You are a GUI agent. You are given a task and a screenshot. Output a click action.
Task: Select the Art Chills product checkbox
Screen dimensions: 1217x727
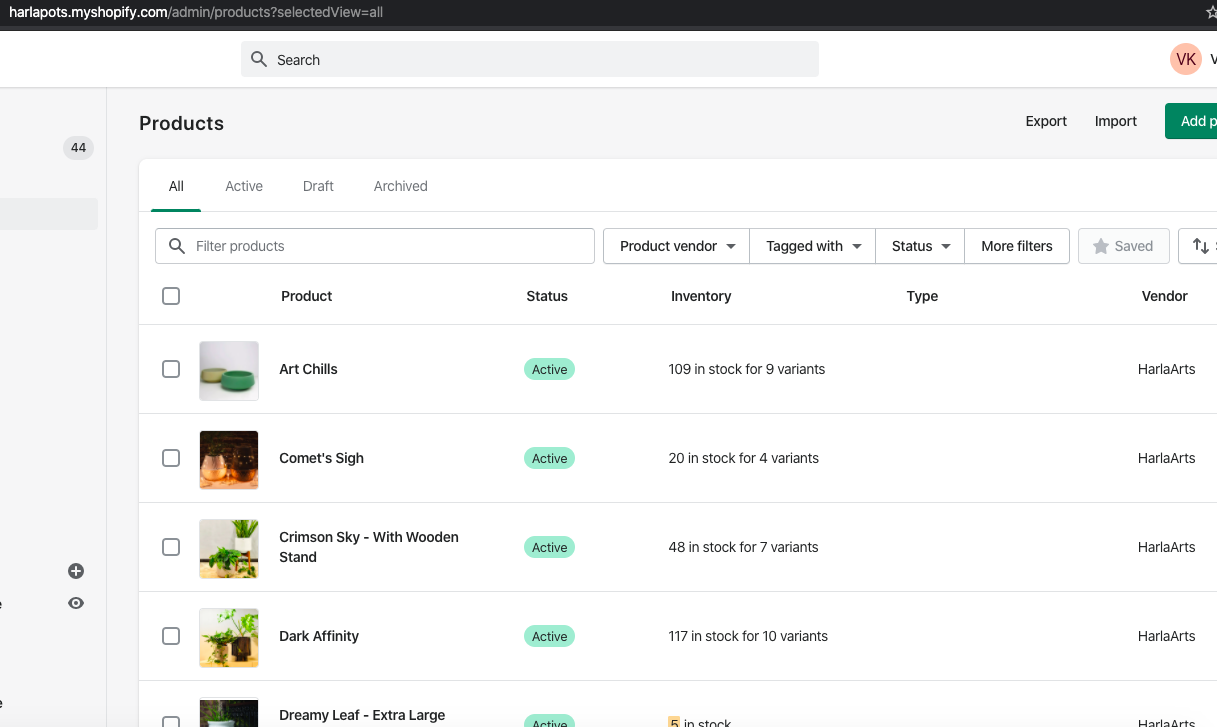tap(171, 369)
